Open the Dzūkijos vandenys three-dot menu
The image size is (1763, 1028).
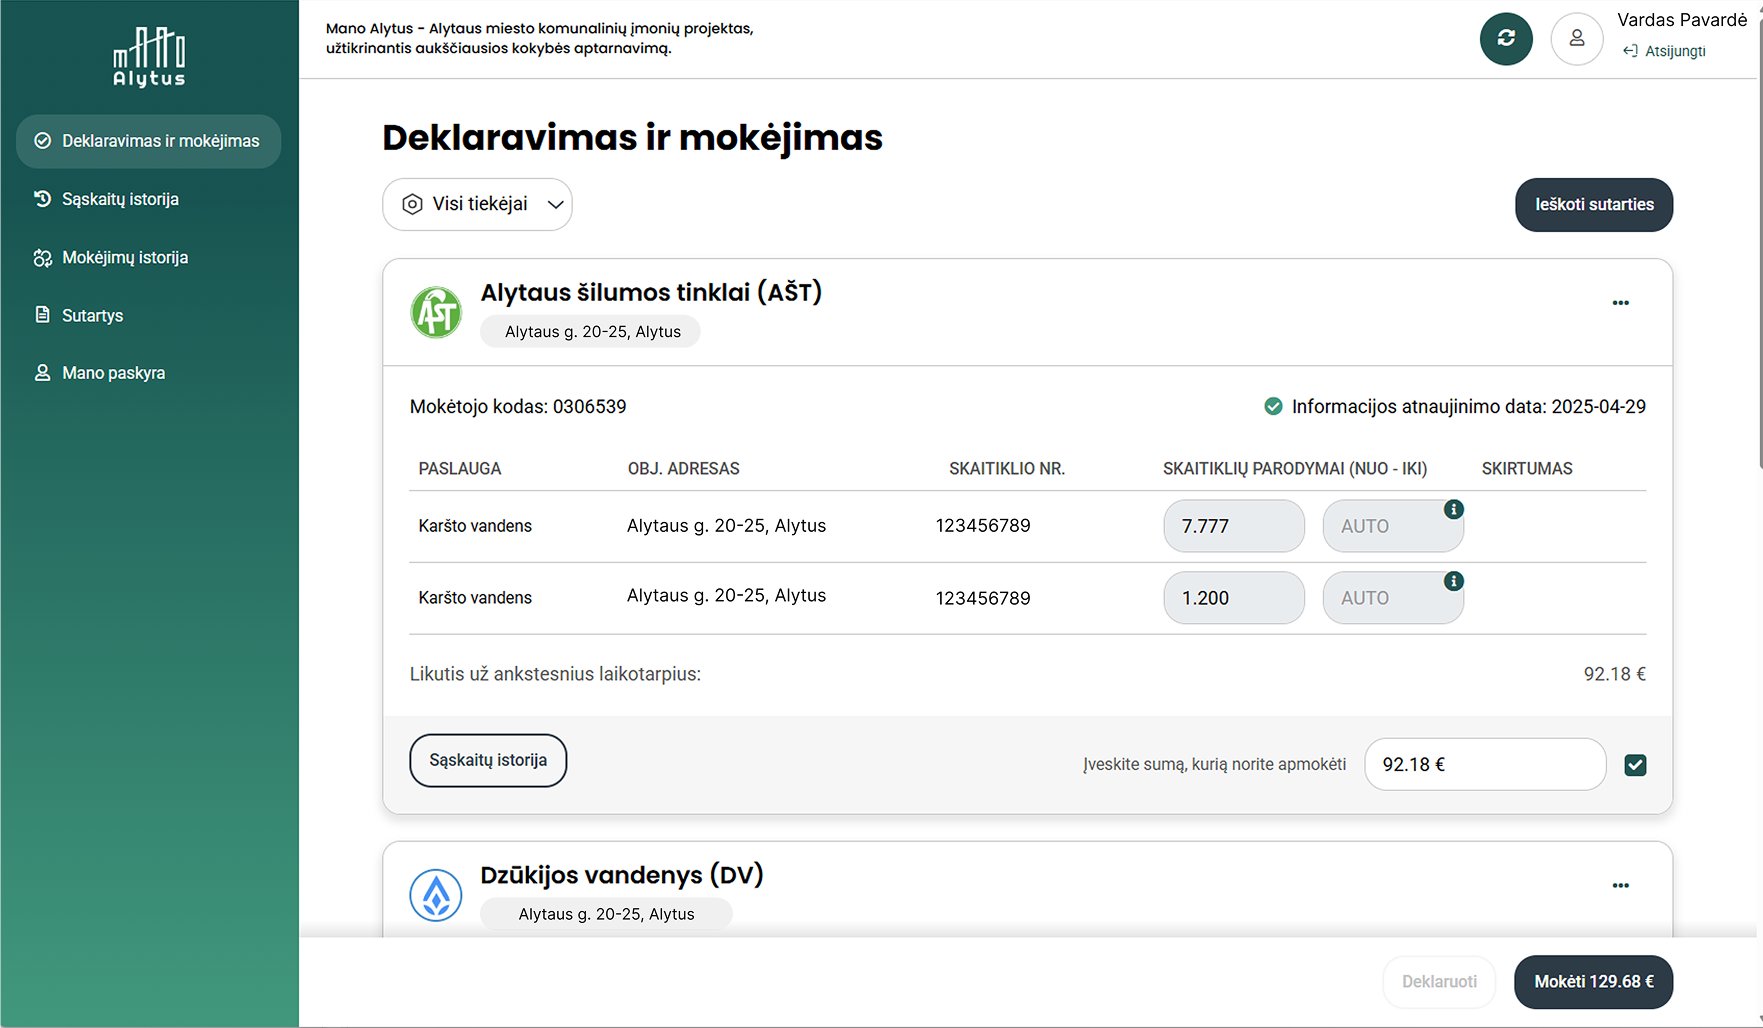point(1621,885)
